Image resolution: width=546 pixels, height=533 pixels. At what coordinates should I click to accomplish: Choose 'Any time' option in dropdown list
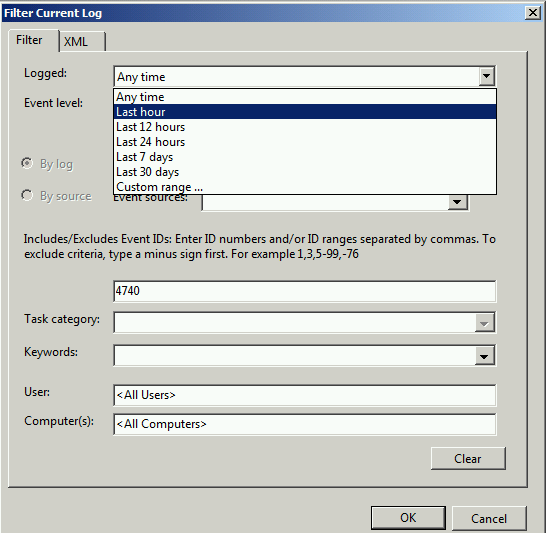click(x=305, y=97)
